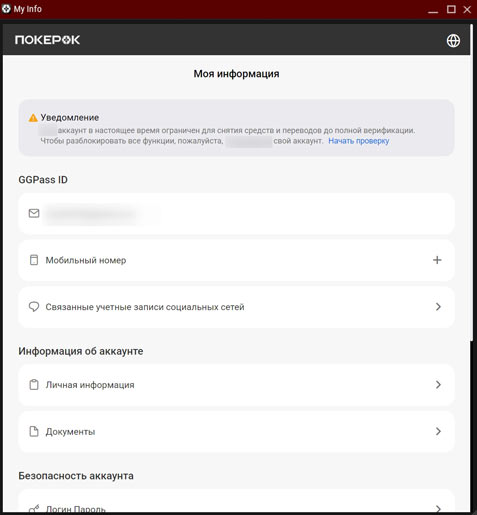This screenshot has width=477, height=515.
Task: Click the blurred email address field
Action: pyautogui.click(x=236, y=213)
